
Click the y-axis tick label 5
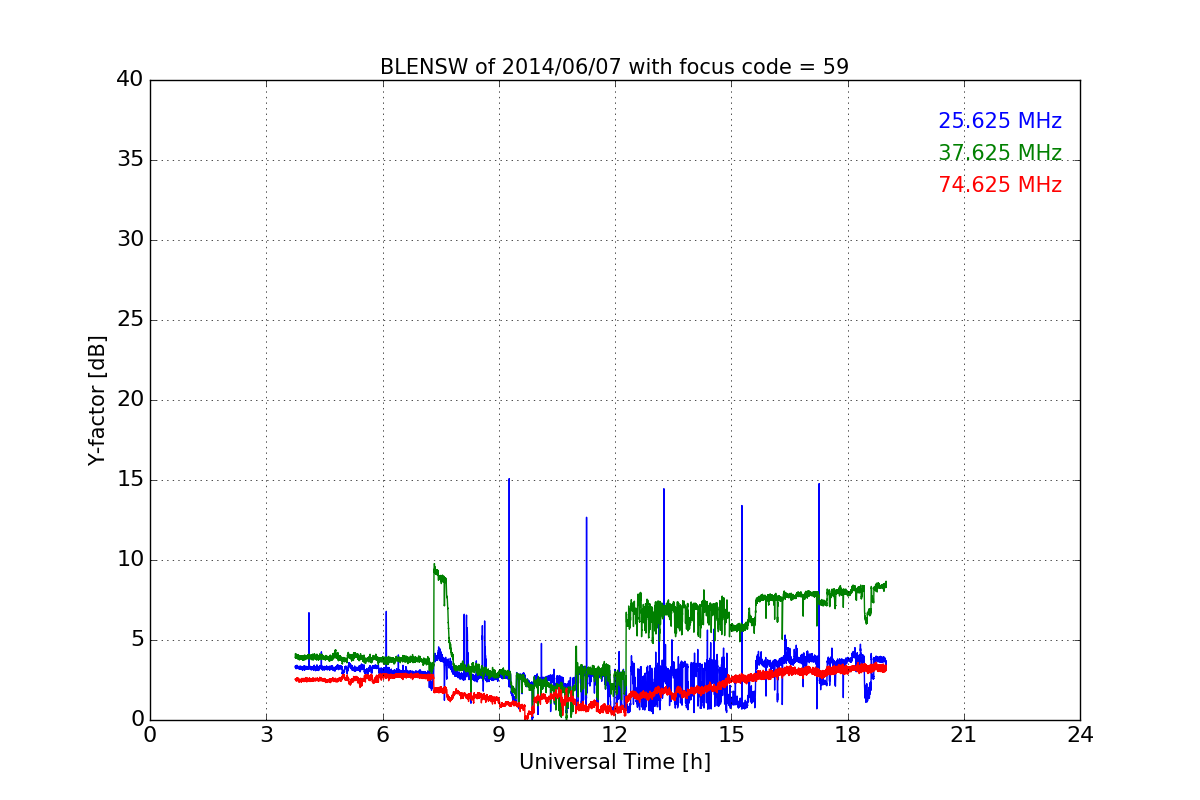tap(136, 640)
